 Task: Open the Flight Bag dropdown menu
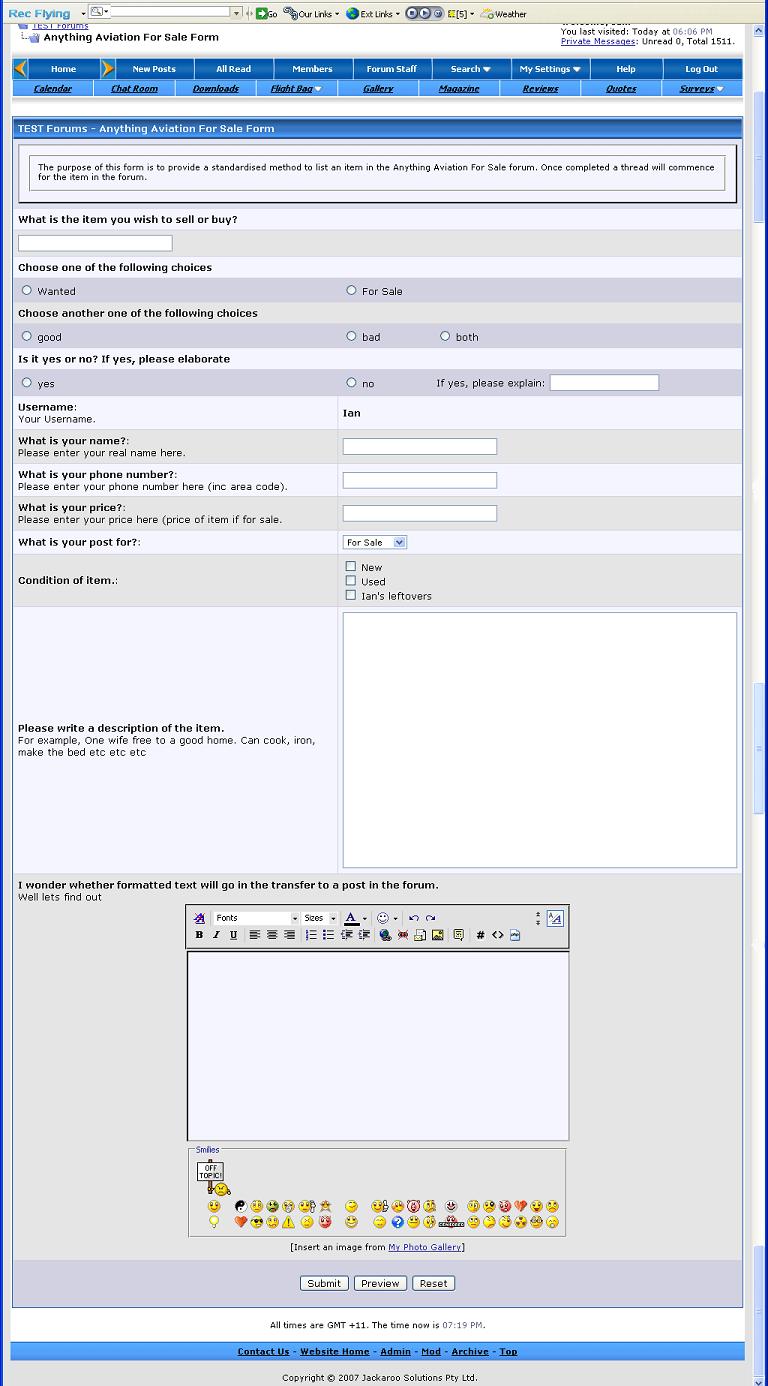296,88
